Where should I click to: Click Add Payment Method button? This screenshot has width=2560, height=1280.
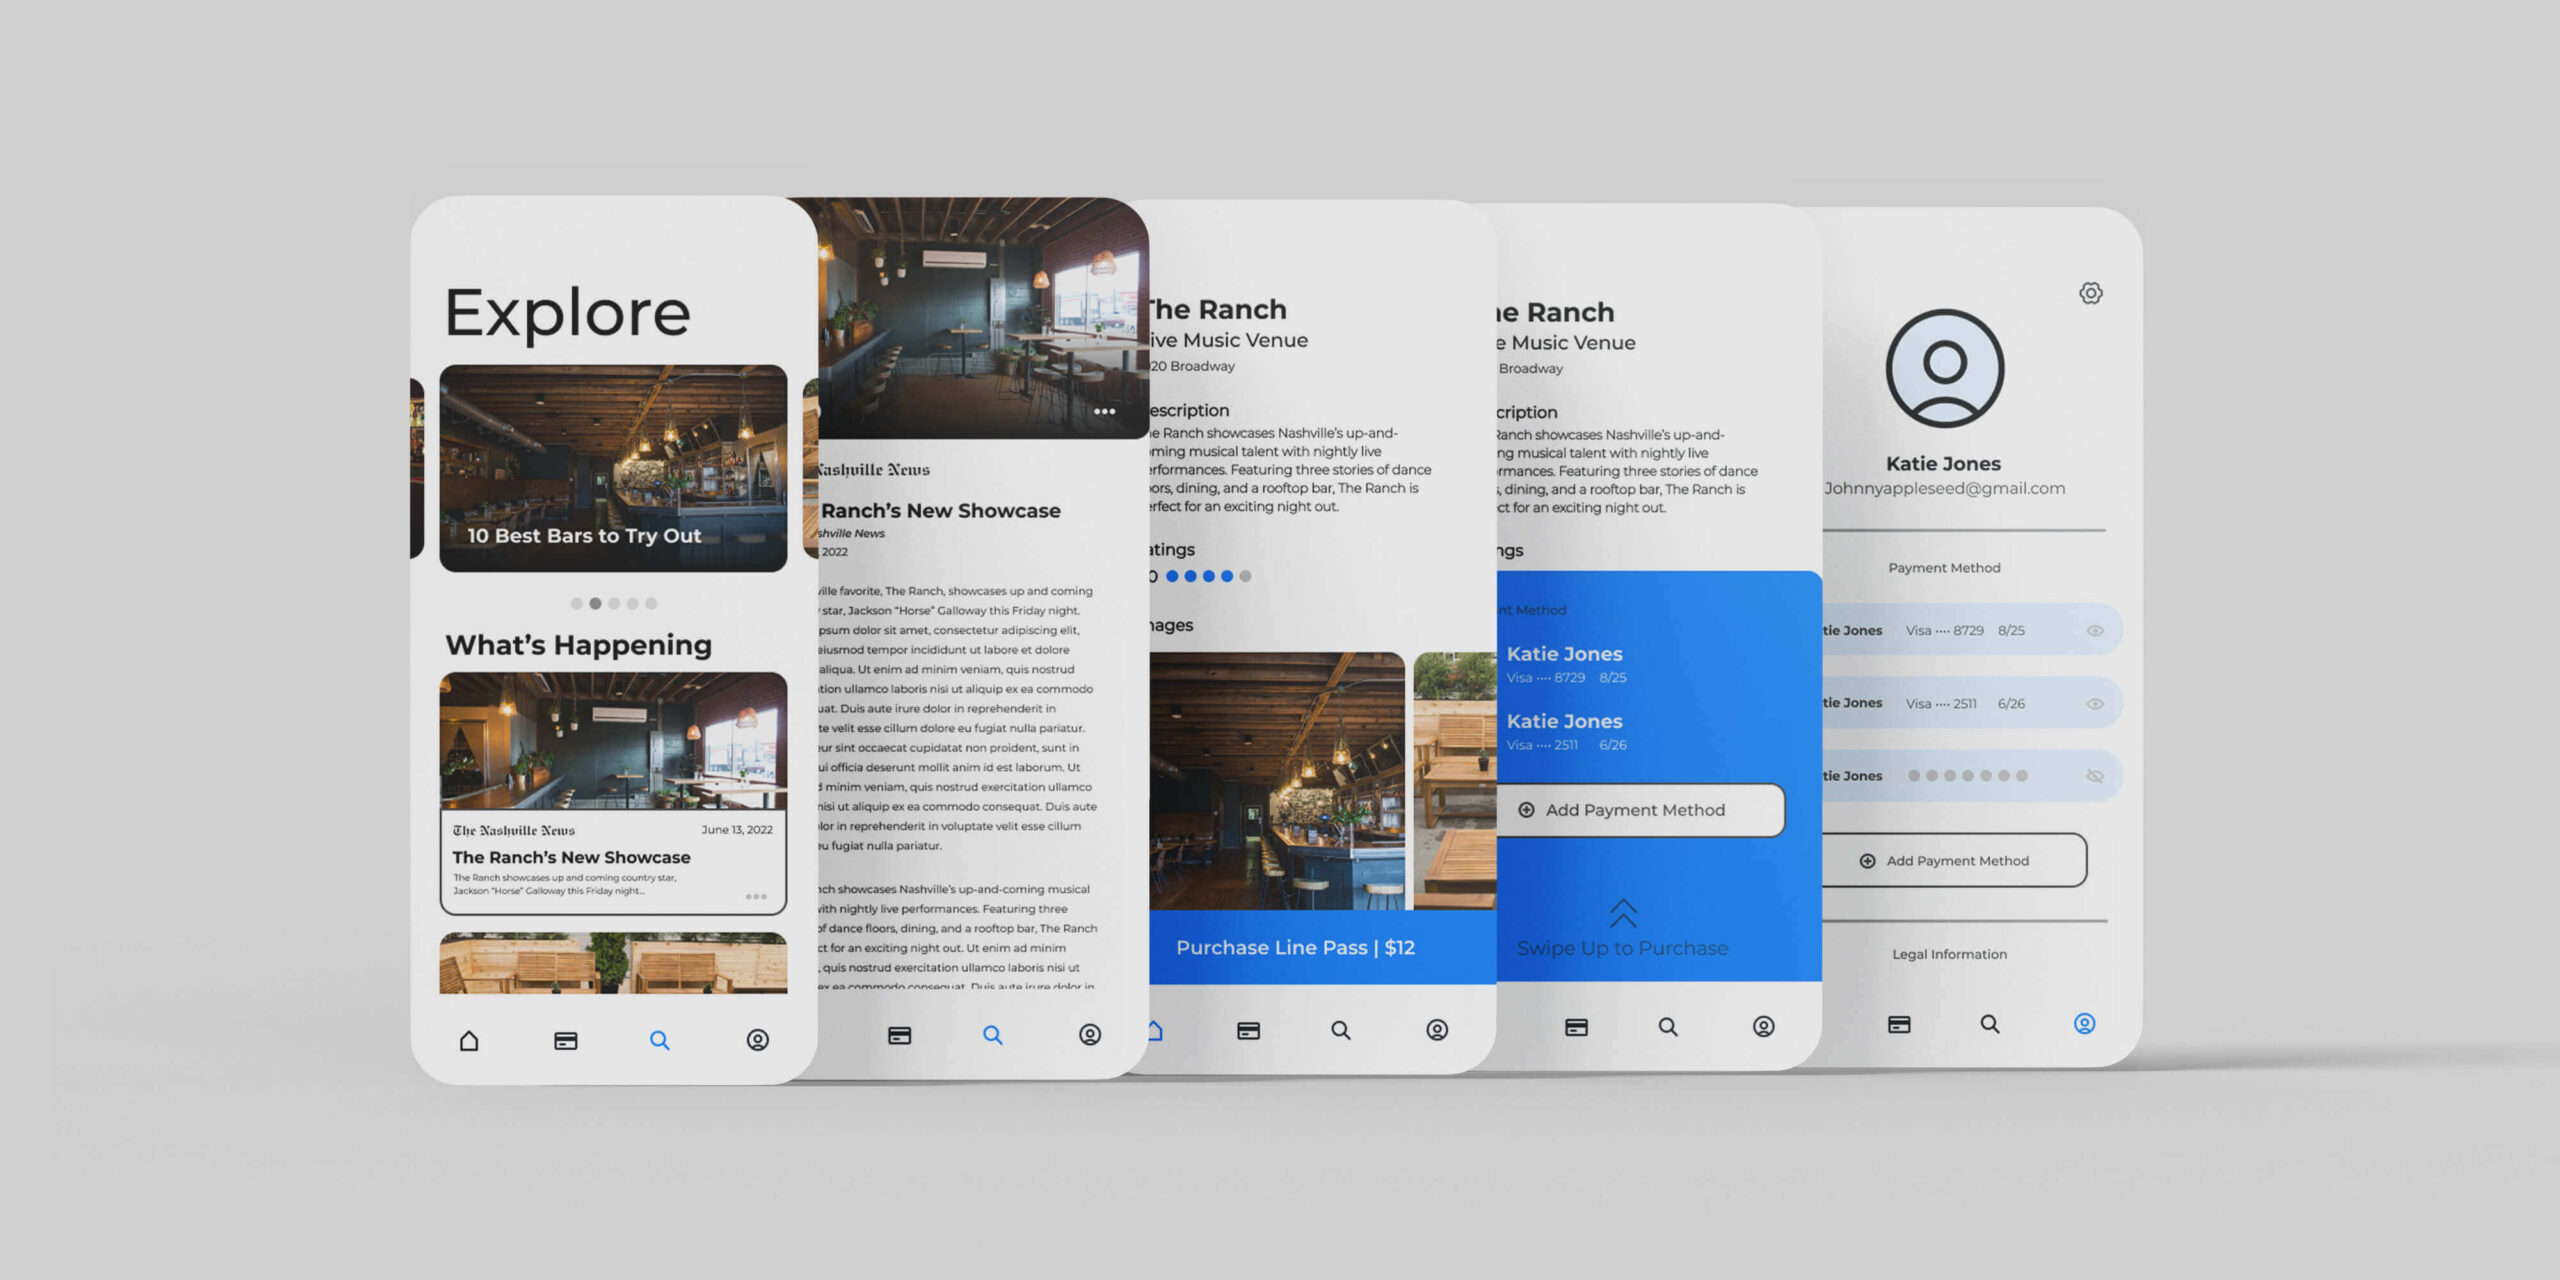(1621, 808)
